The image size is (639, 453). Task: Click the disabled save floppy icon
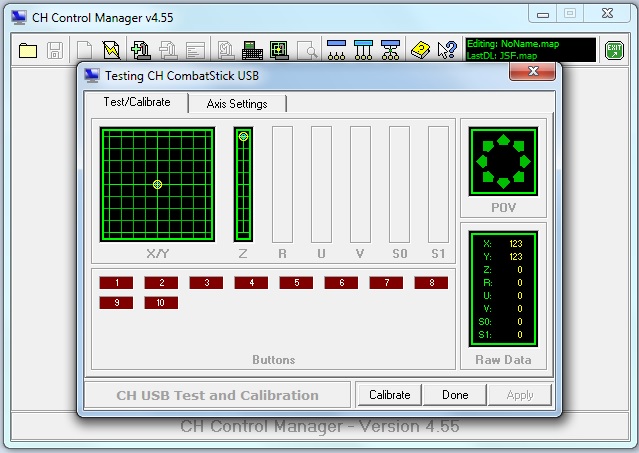tap(55, 51)
